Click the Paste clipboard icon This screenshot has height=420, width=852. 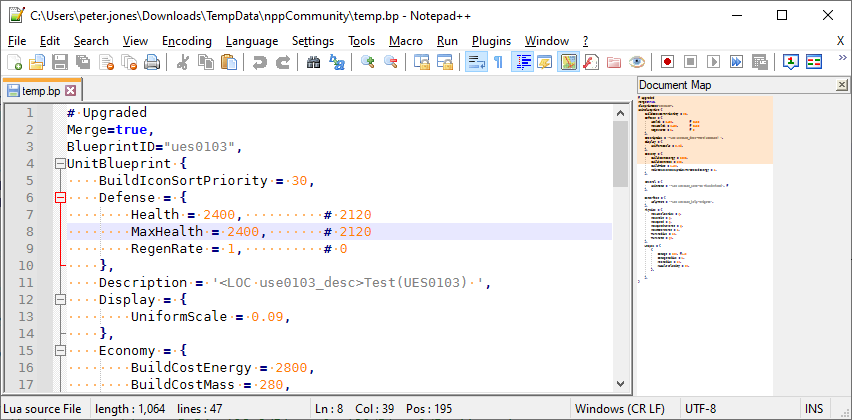[x=229, y=62]
